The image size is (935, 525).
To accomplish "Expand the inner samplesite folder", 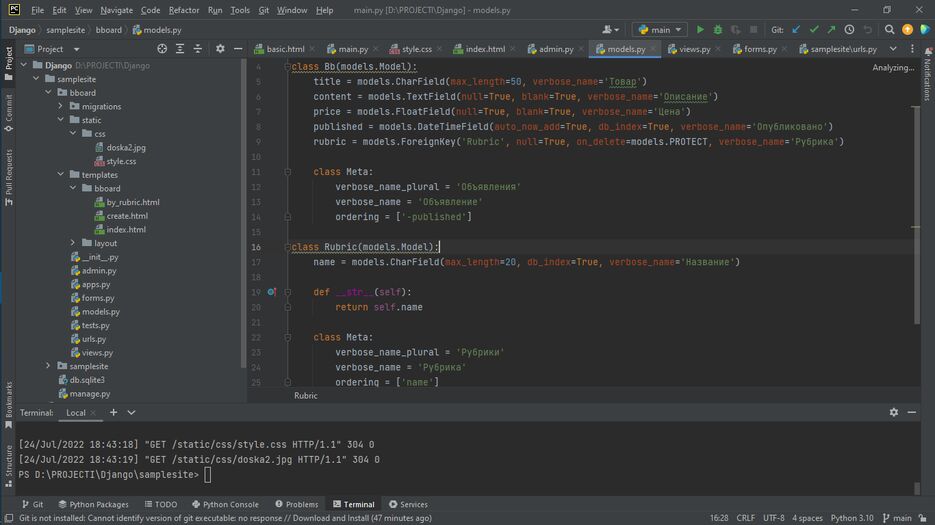I will [48, 366].
